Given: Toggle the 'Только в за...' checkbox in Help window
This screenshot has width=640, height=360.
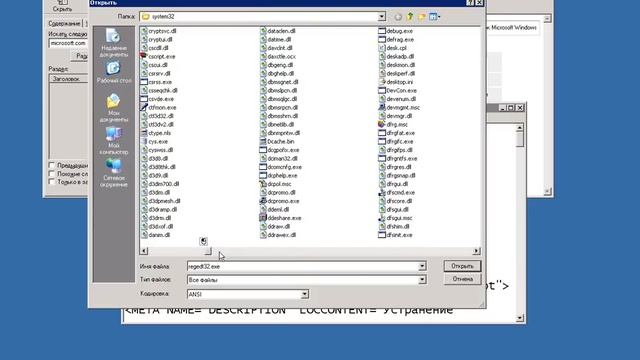Looking at the screenshot, I should point(51,182).
